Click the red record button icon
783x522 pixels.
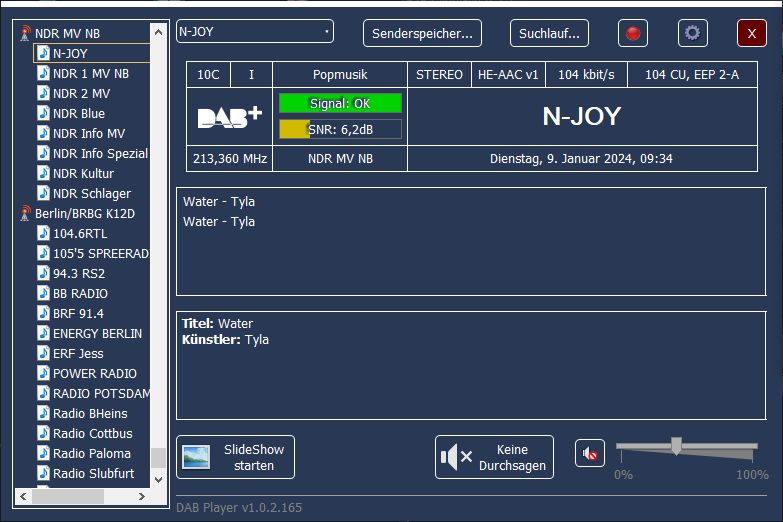click(632, 33)
